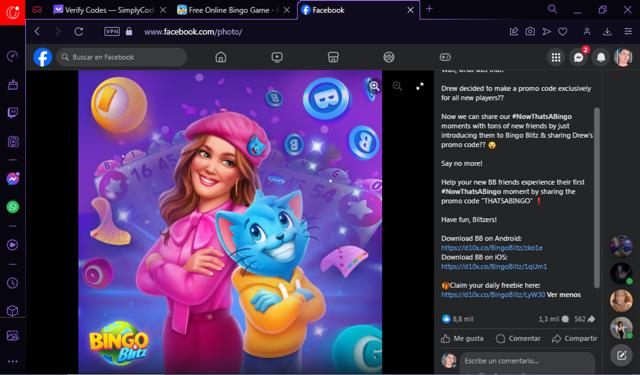Open the sidebar player icon

13,245
